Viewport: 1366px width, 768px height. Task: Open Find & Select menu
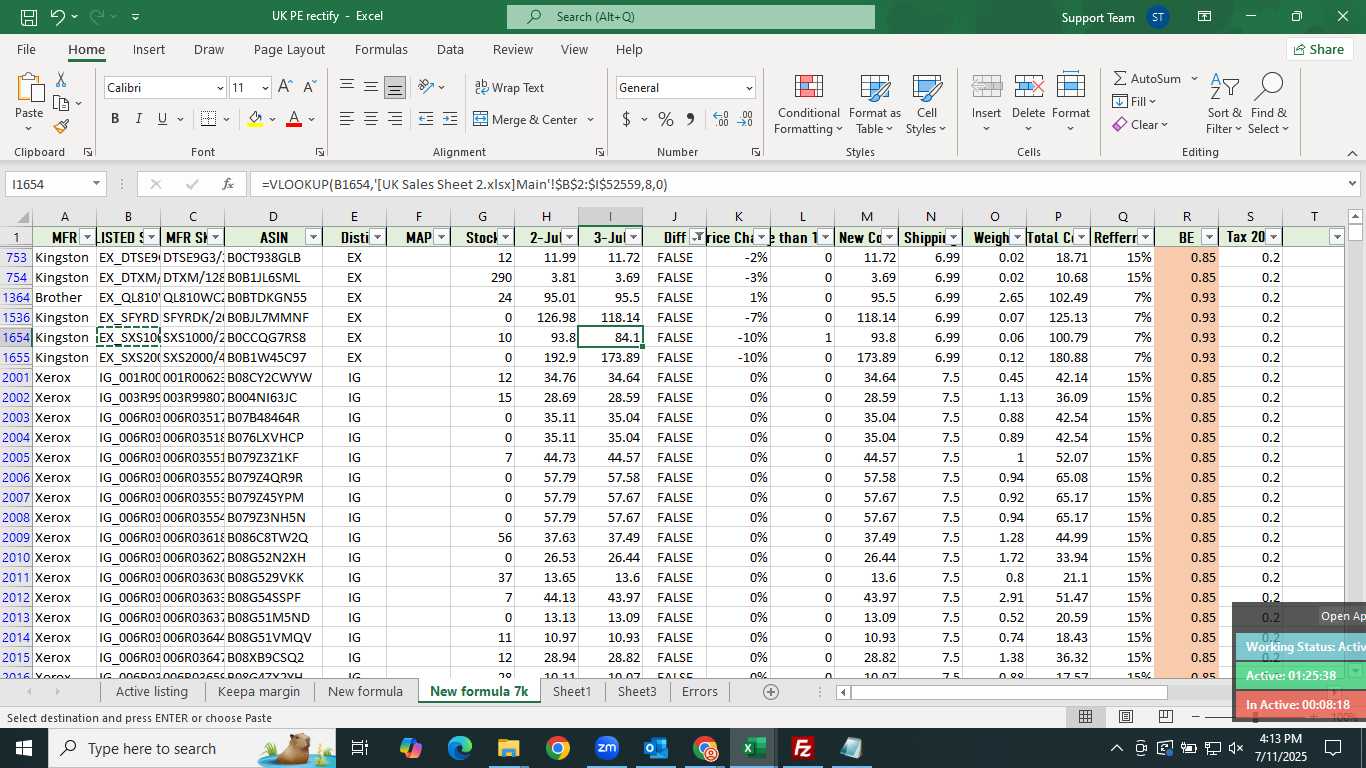point(1268,104)
